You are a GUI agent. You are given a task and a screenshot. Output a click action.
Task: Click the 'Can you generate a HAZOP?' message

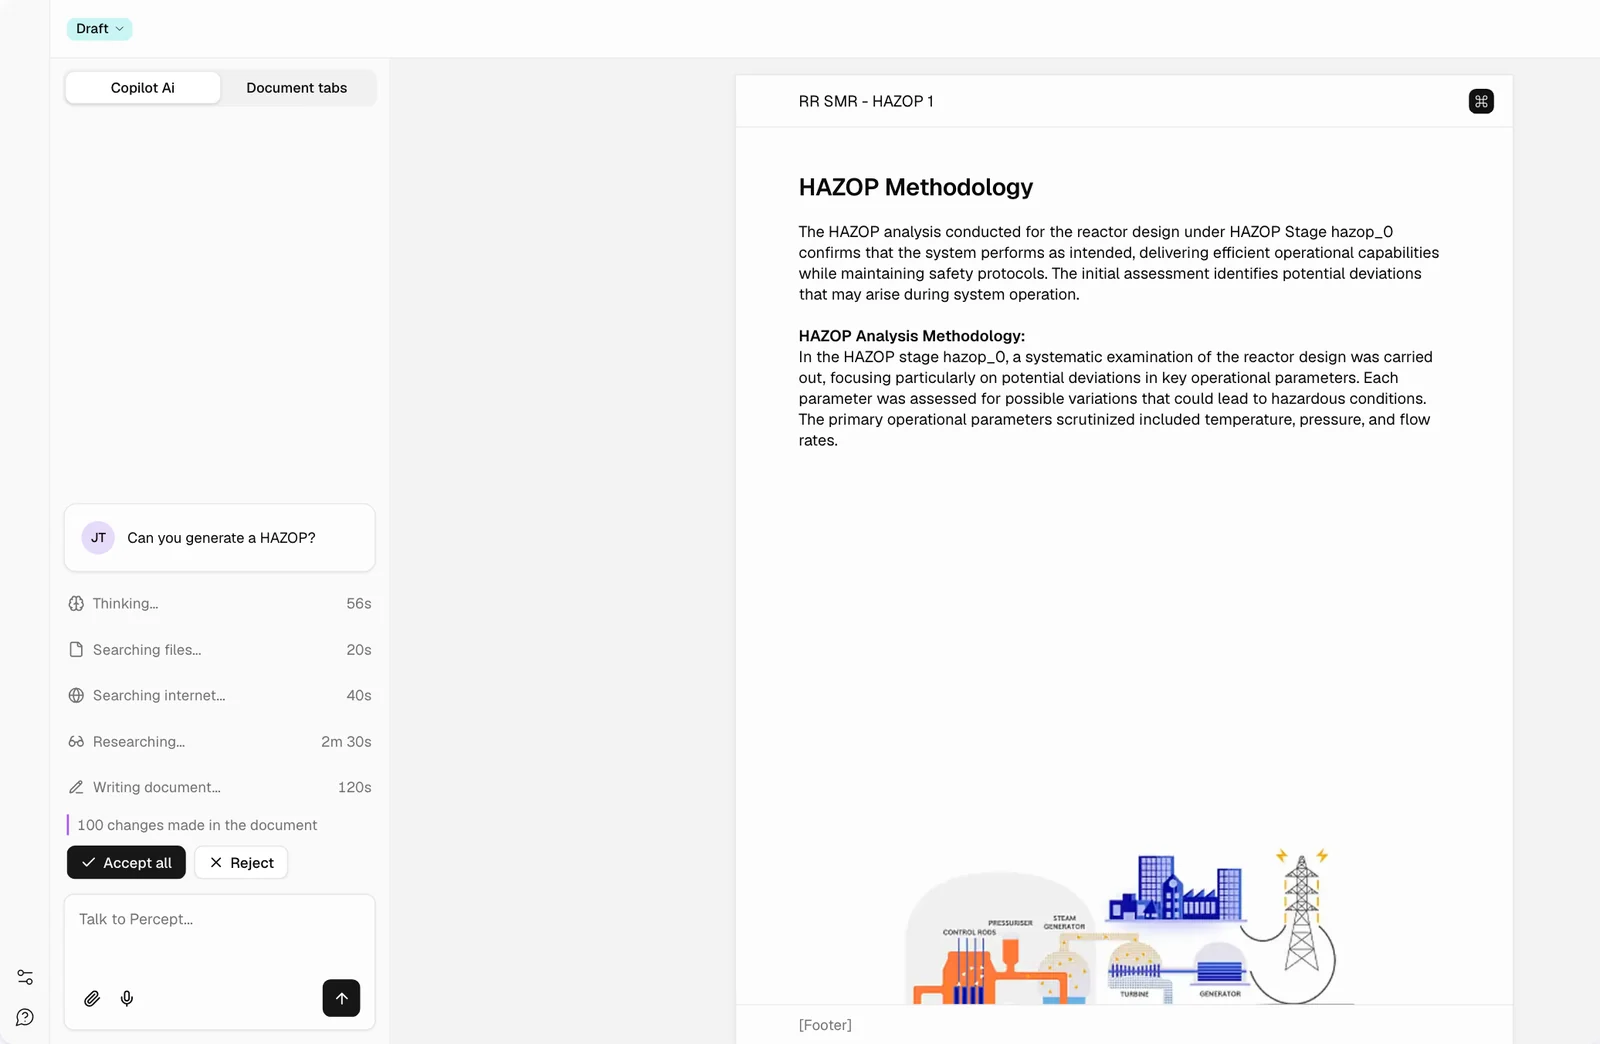pyautogui.click(x=221, y=538)
